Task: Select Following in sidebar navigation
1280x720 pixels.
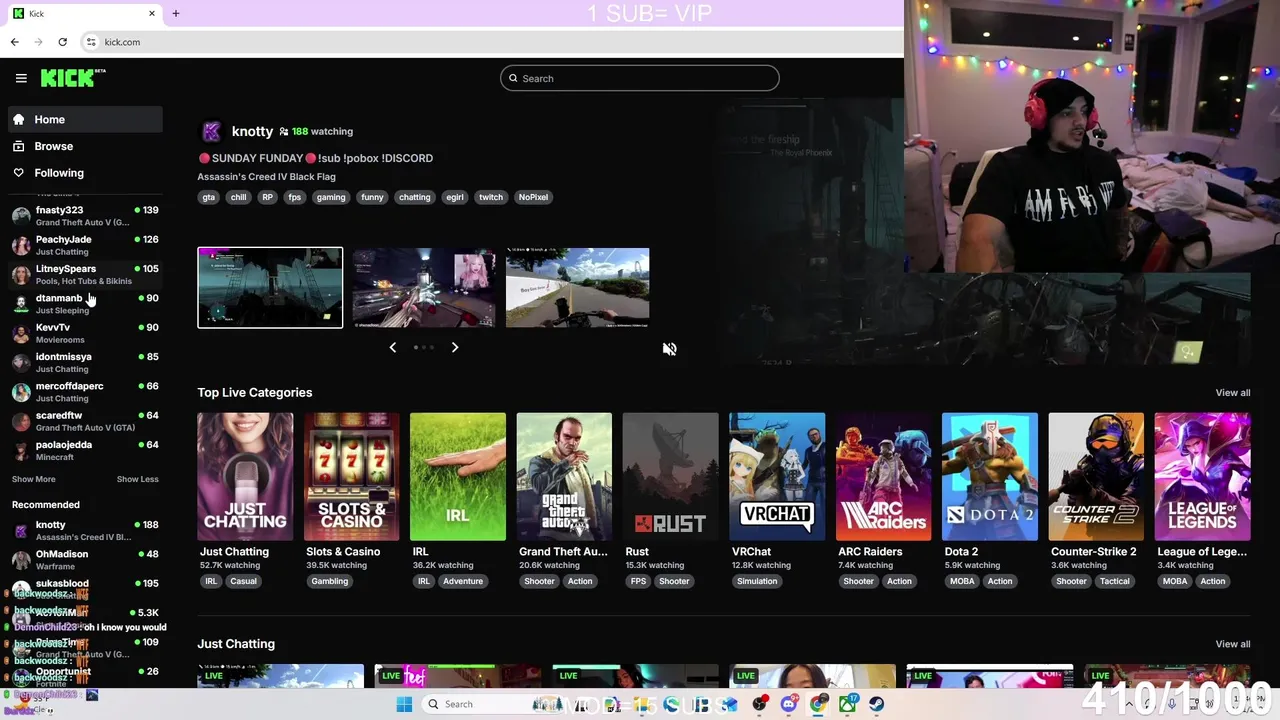Action: [85, 173]
